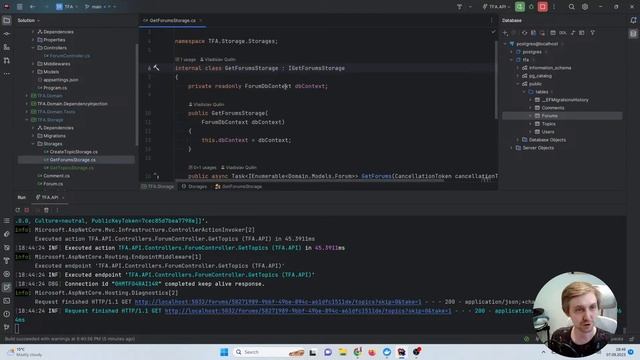Open database filter funnel icon
This screenshot has width=640, height=360.
coord(593,33)
